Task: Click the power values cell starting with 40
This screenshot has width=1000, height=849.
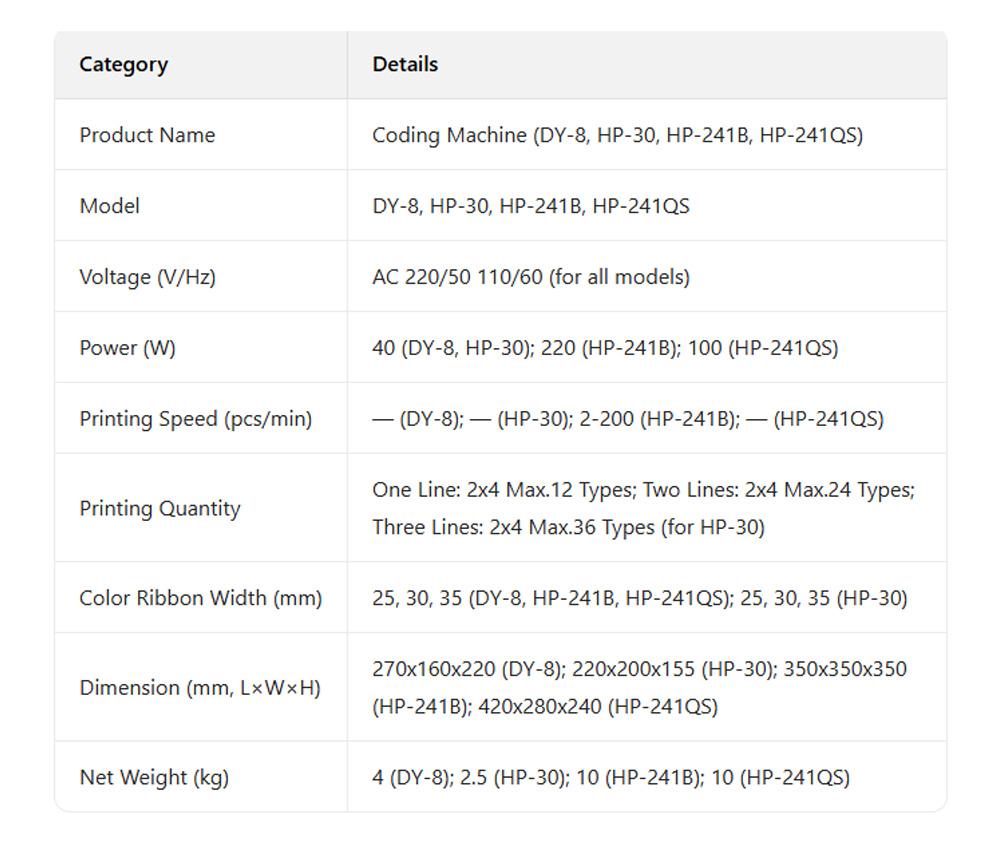Action: point(605,348)
